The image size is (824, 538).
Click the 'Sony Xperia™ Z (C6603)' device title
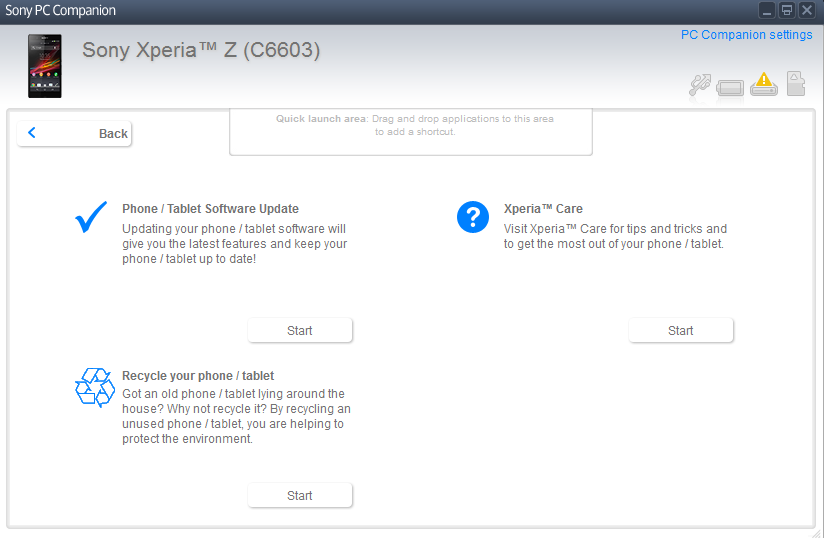tap(201, 50)
